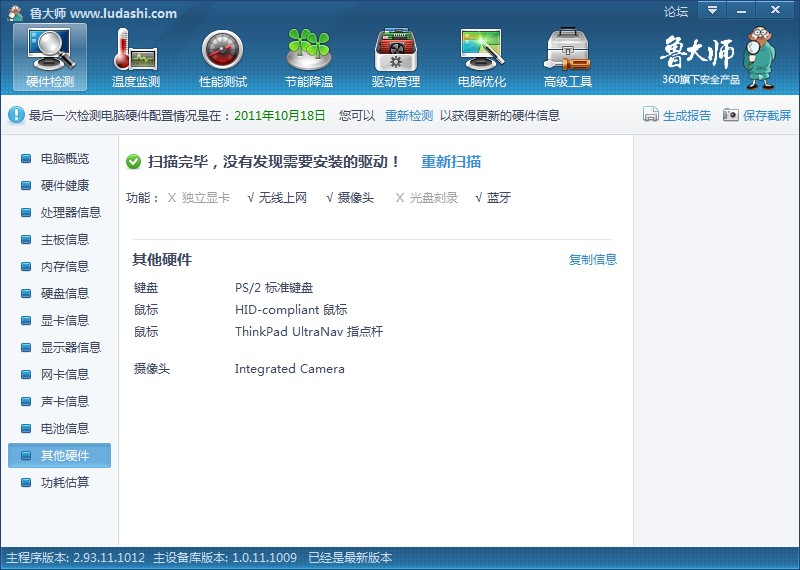Click 重新扫描 to rescan drivers
The width and height of the screenshot is (800, 570).
coord(451,162)
